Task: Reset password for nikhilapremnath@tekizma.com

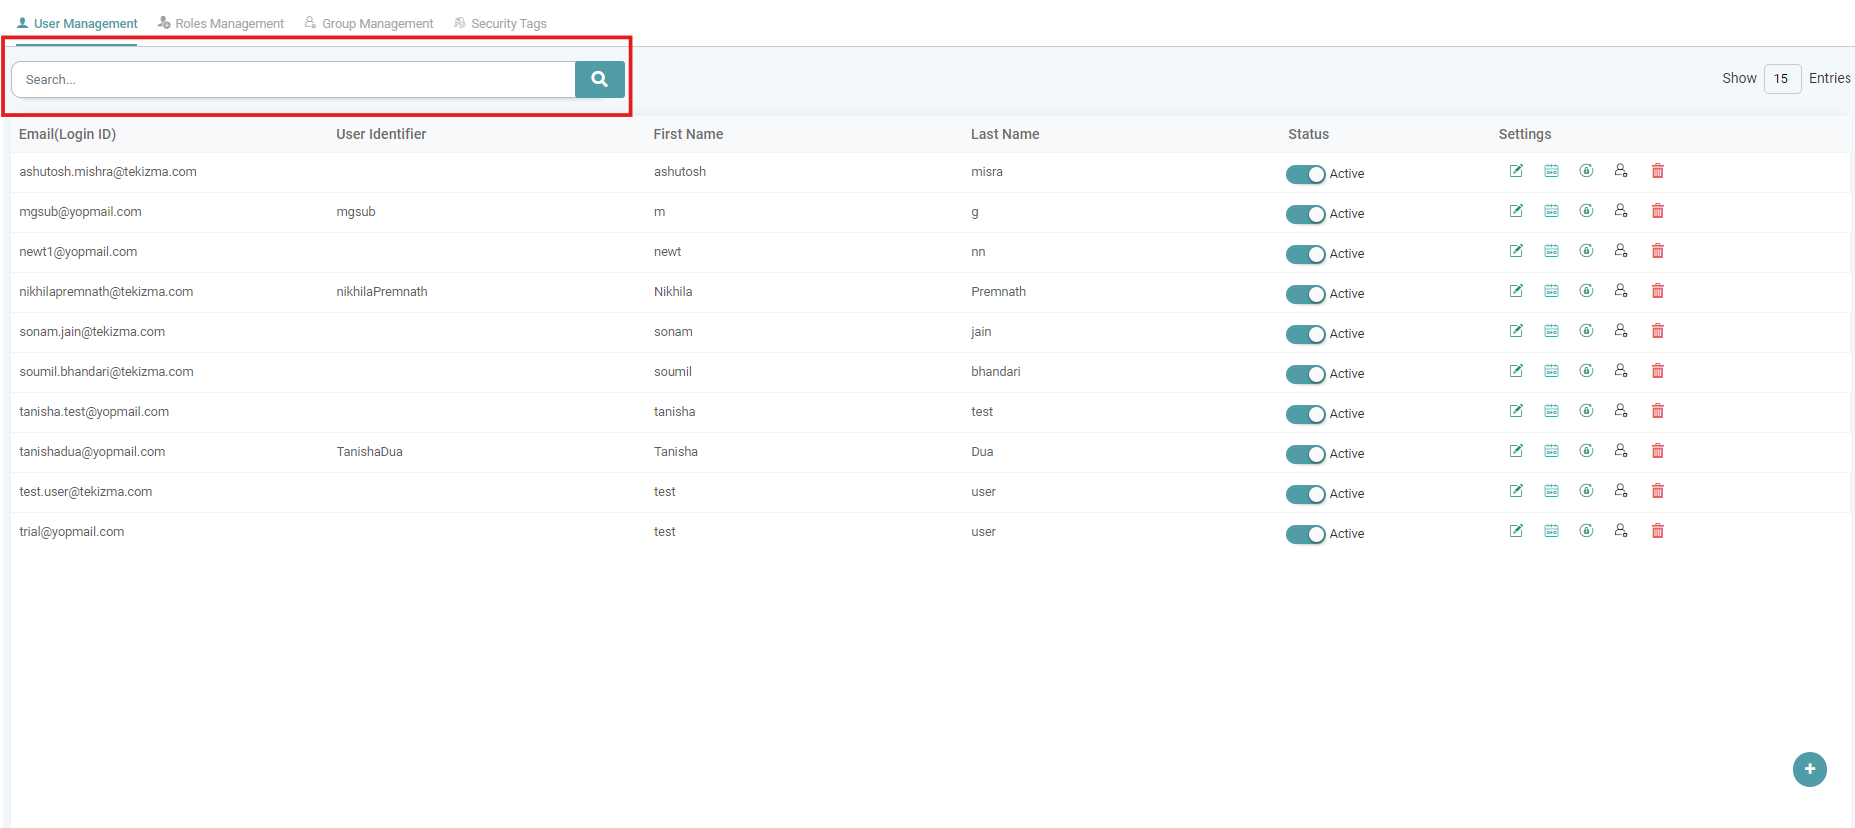Action: [x=1586, y=291]
